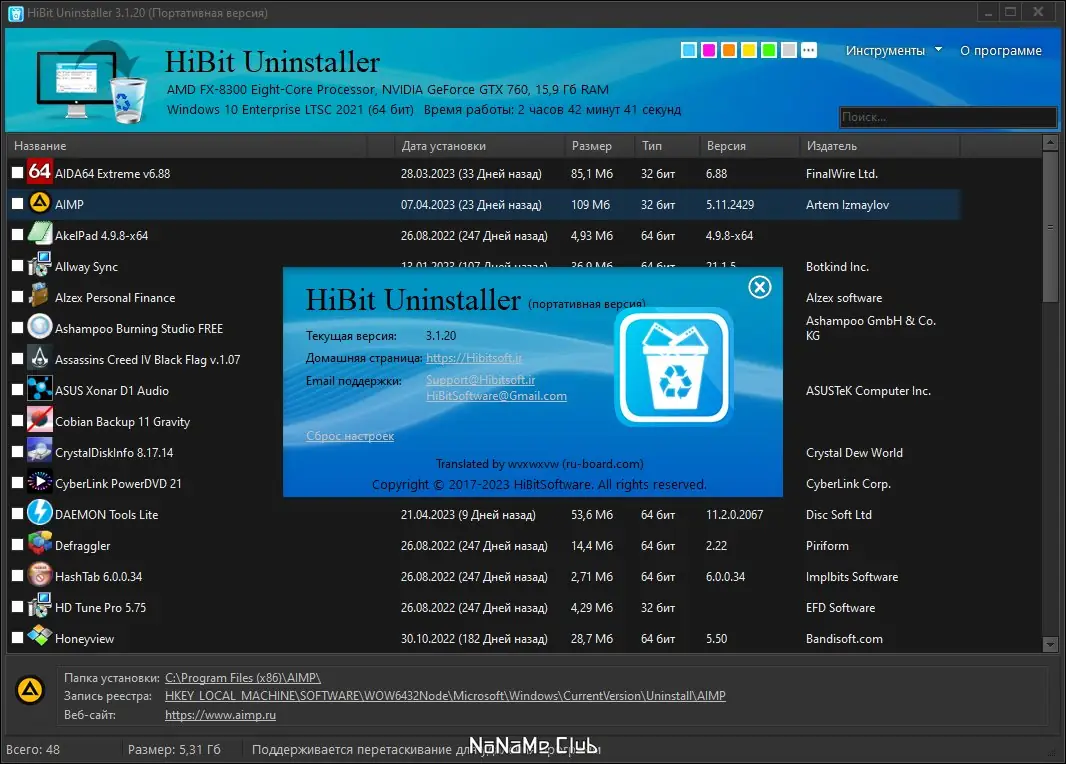1066x764 pixels.
Task: Click the list scrollbar down arrow
Action: point(1050,644)
